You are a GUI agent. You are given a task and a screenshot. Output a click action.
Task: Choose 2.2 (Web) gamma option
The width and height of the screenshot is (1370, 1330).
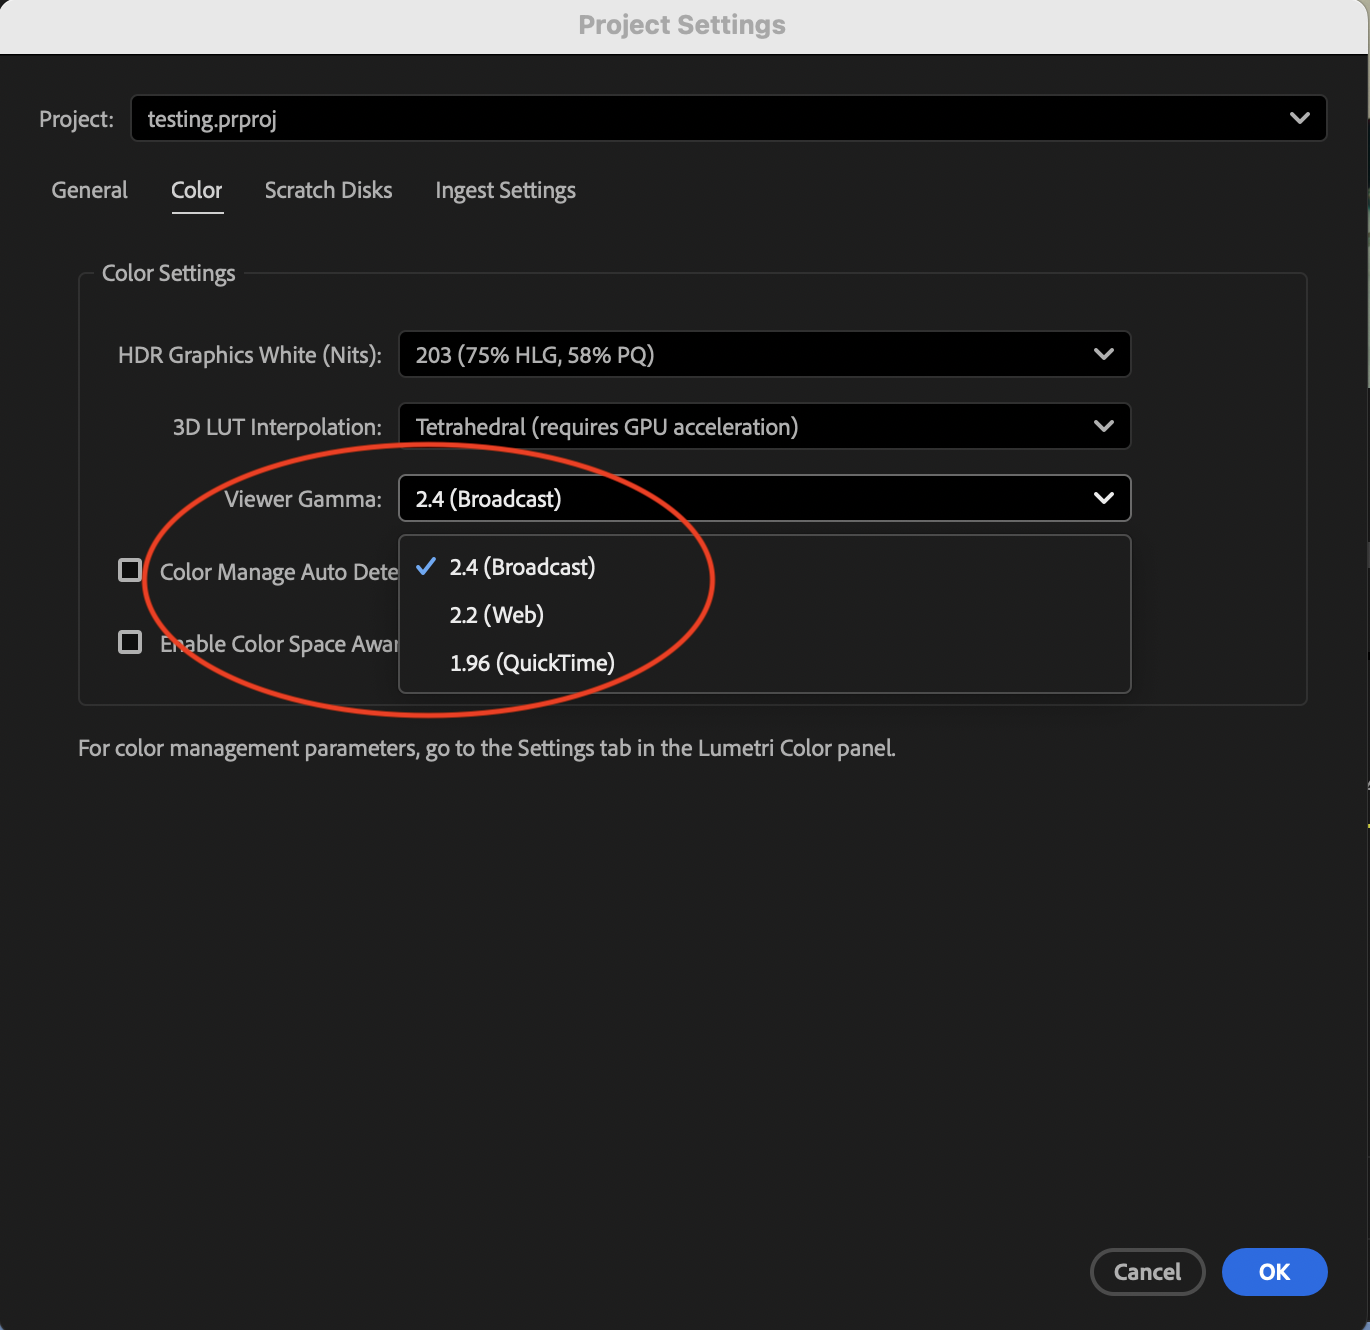click(497, 615)
